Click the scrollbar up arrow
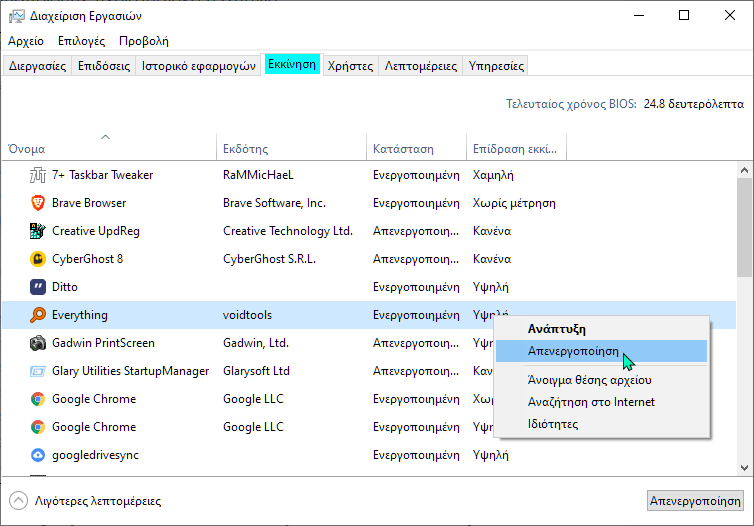754x526 pixels. 744,170
